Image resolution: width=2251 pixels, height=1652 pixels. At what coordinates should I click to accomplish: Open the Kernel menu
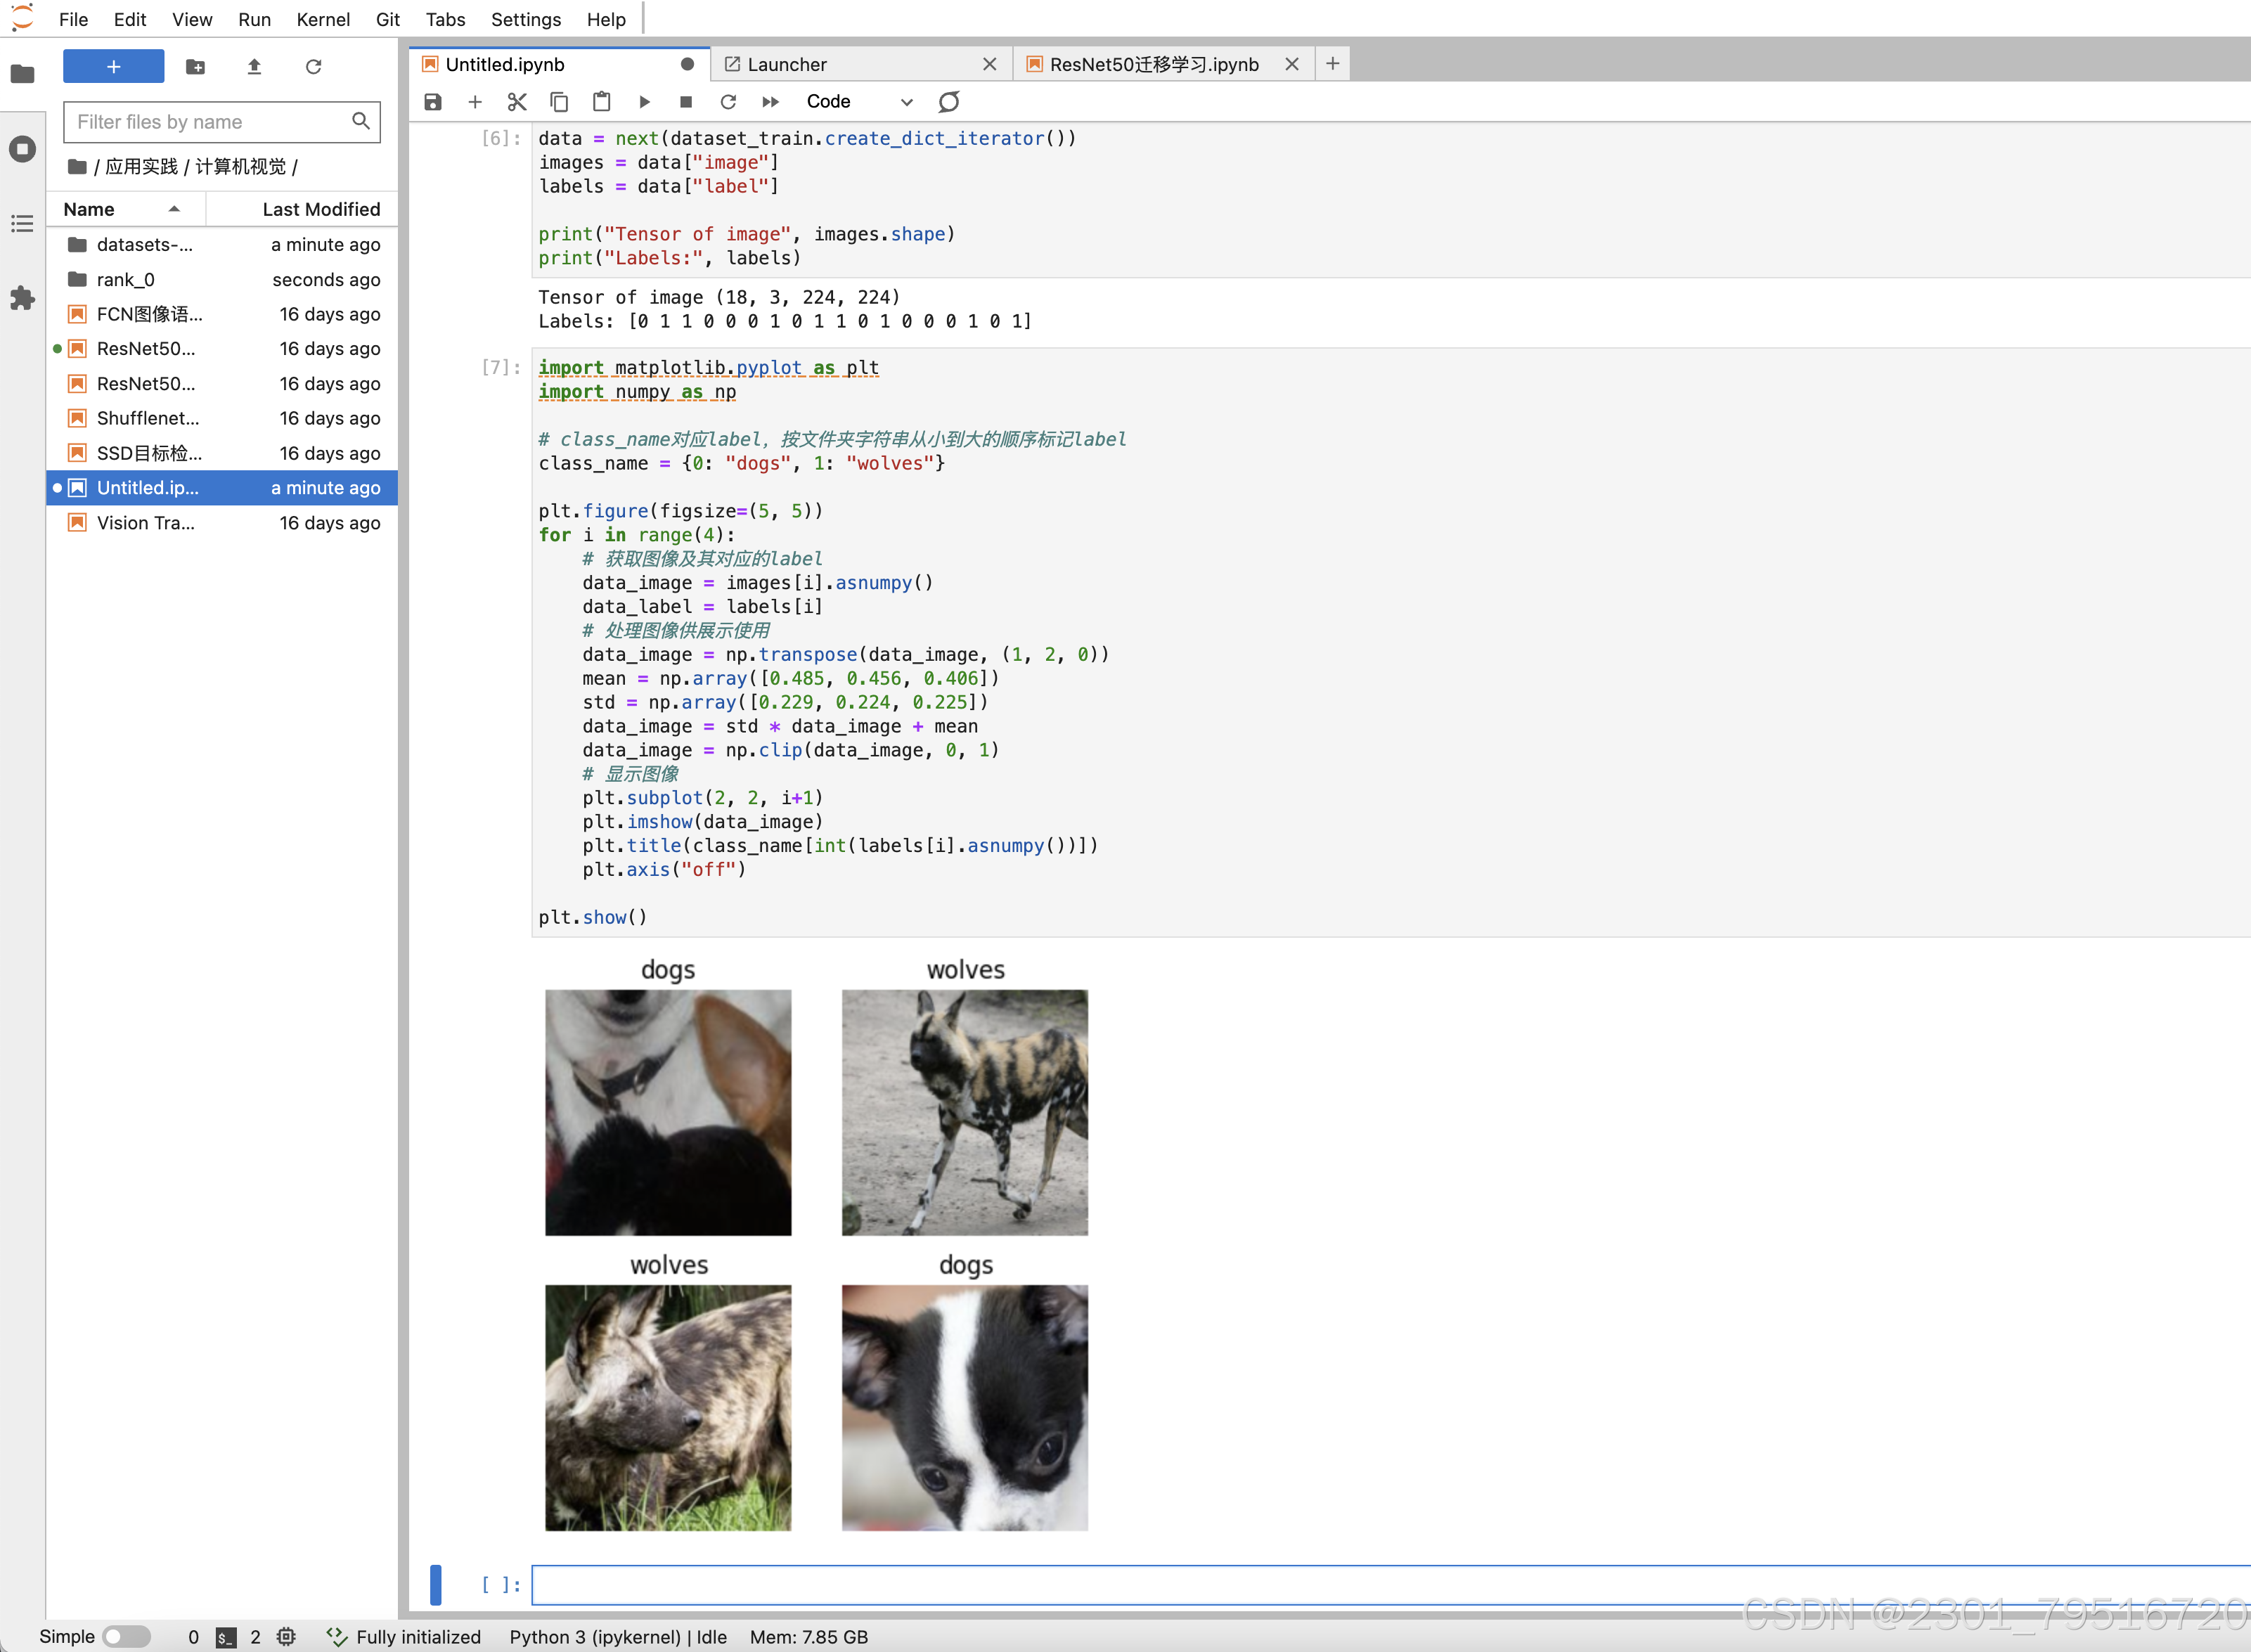coord(323,19)
